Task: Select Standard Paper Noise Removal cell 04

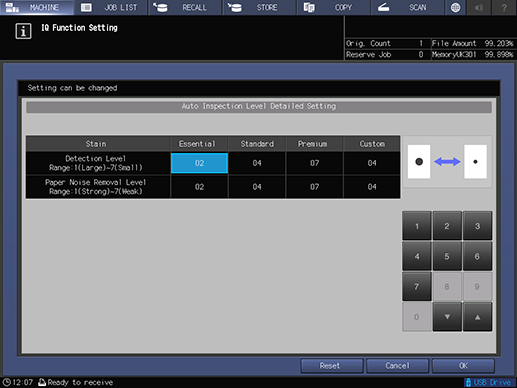Action: 257,187
